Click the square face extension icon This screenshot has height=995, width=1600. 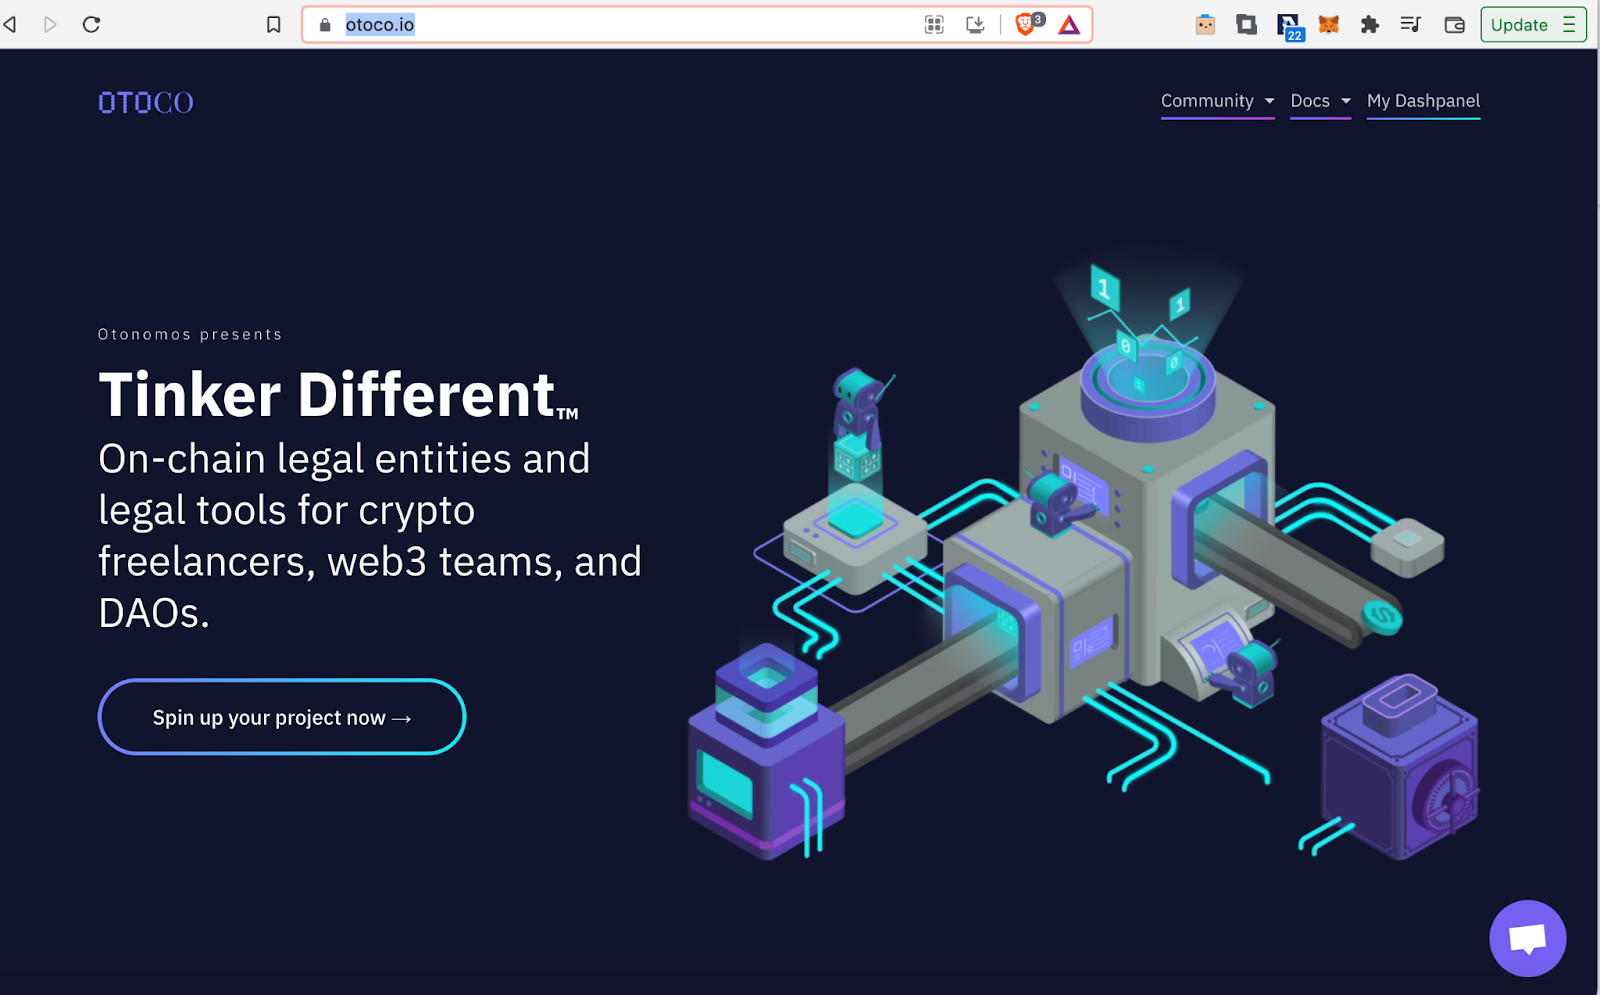(1205, 25)
